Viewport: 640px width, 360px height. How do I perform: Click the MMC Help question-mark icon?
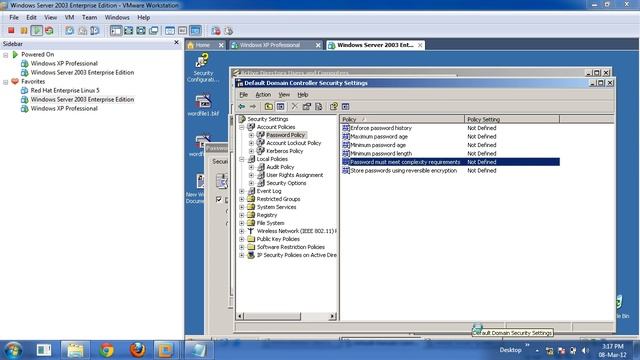333,107
